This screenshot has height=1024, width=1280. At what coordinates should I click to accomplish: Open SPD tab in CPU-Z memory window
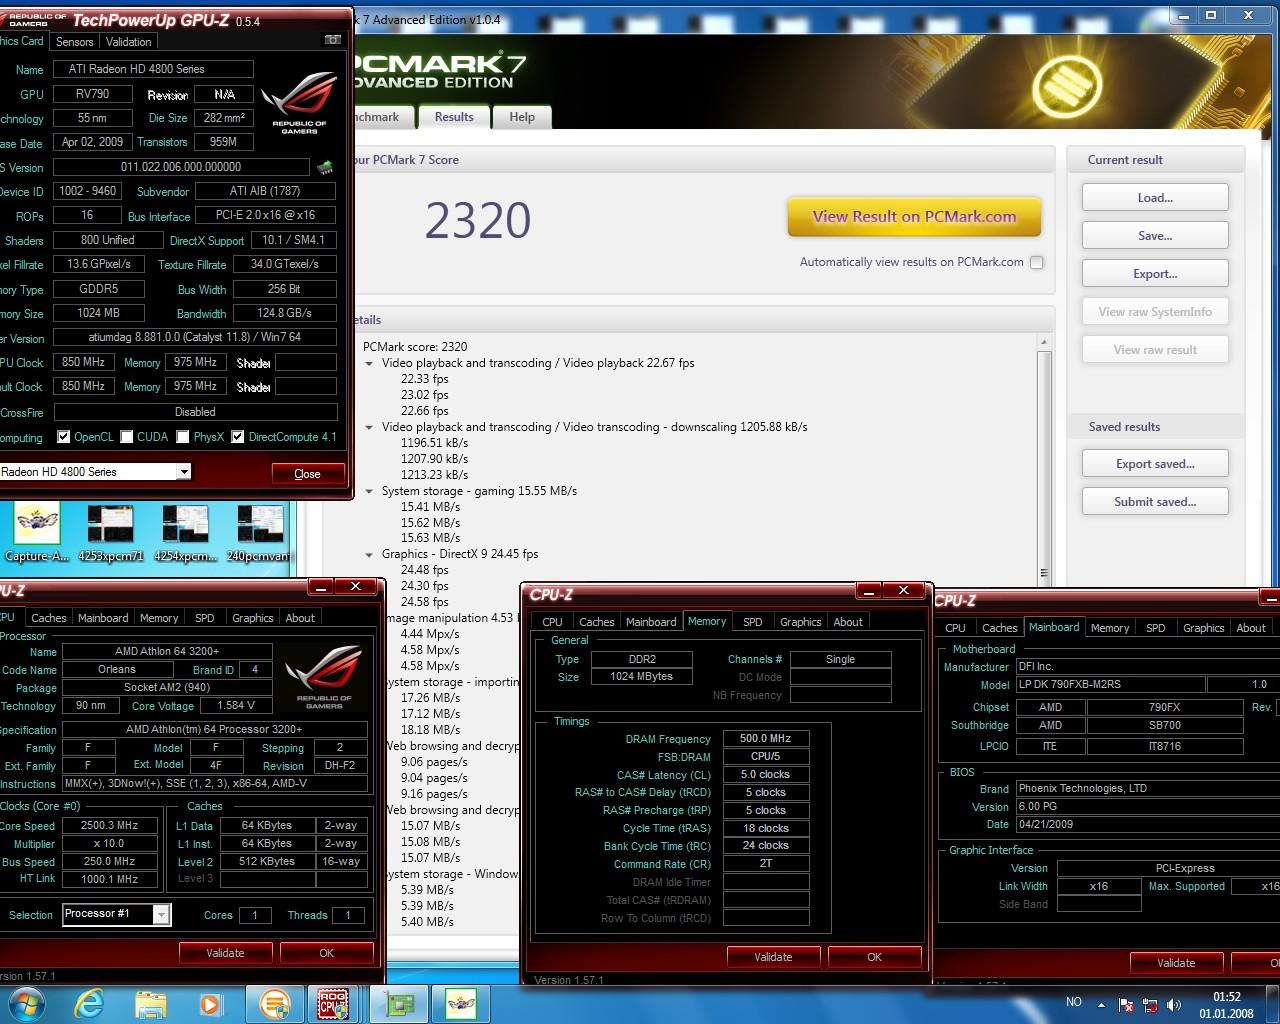pyautogui.click(x=753, y=622)
